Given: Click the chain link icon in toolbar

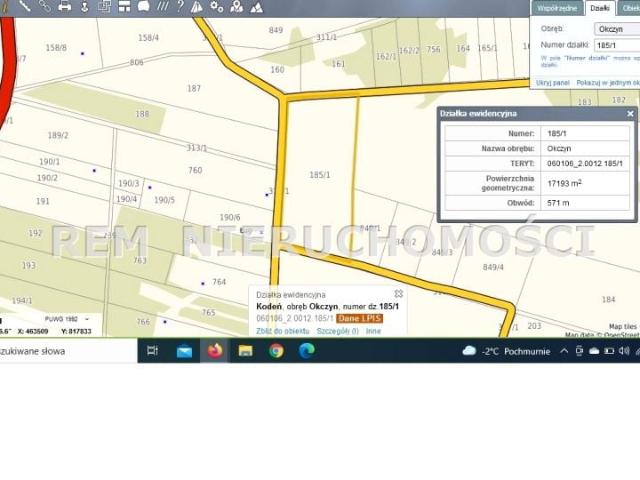Looking at the screenshot, I should [x=45, y=6].
